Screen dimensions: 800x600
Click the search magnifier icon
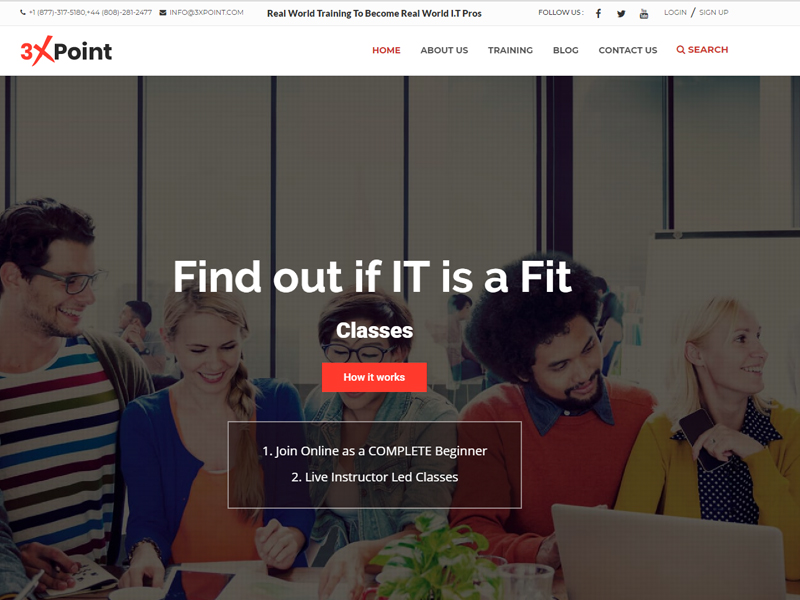tap(681, 49)
